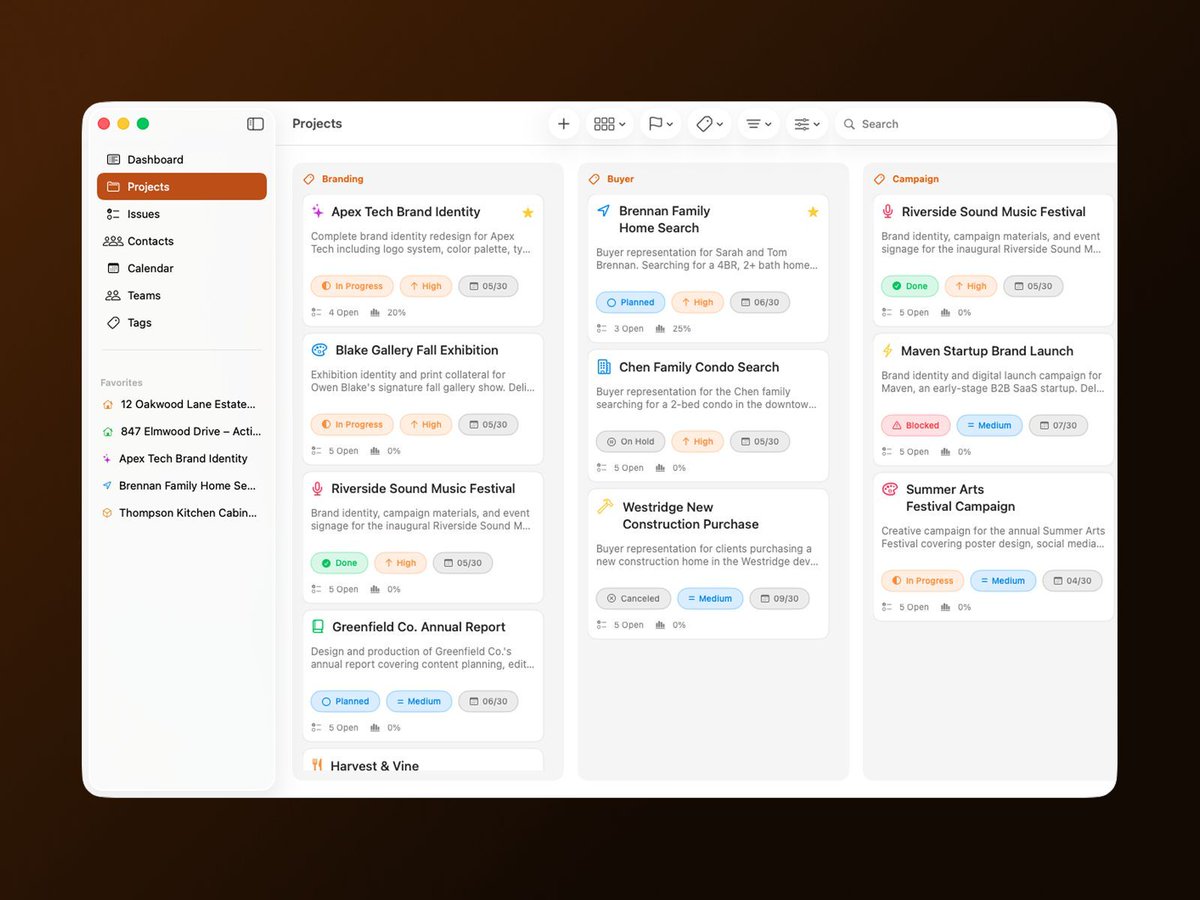Click 09/30 date badge on Westridge card
This screenshot has width=1200, height=900.
click(779, 599)
